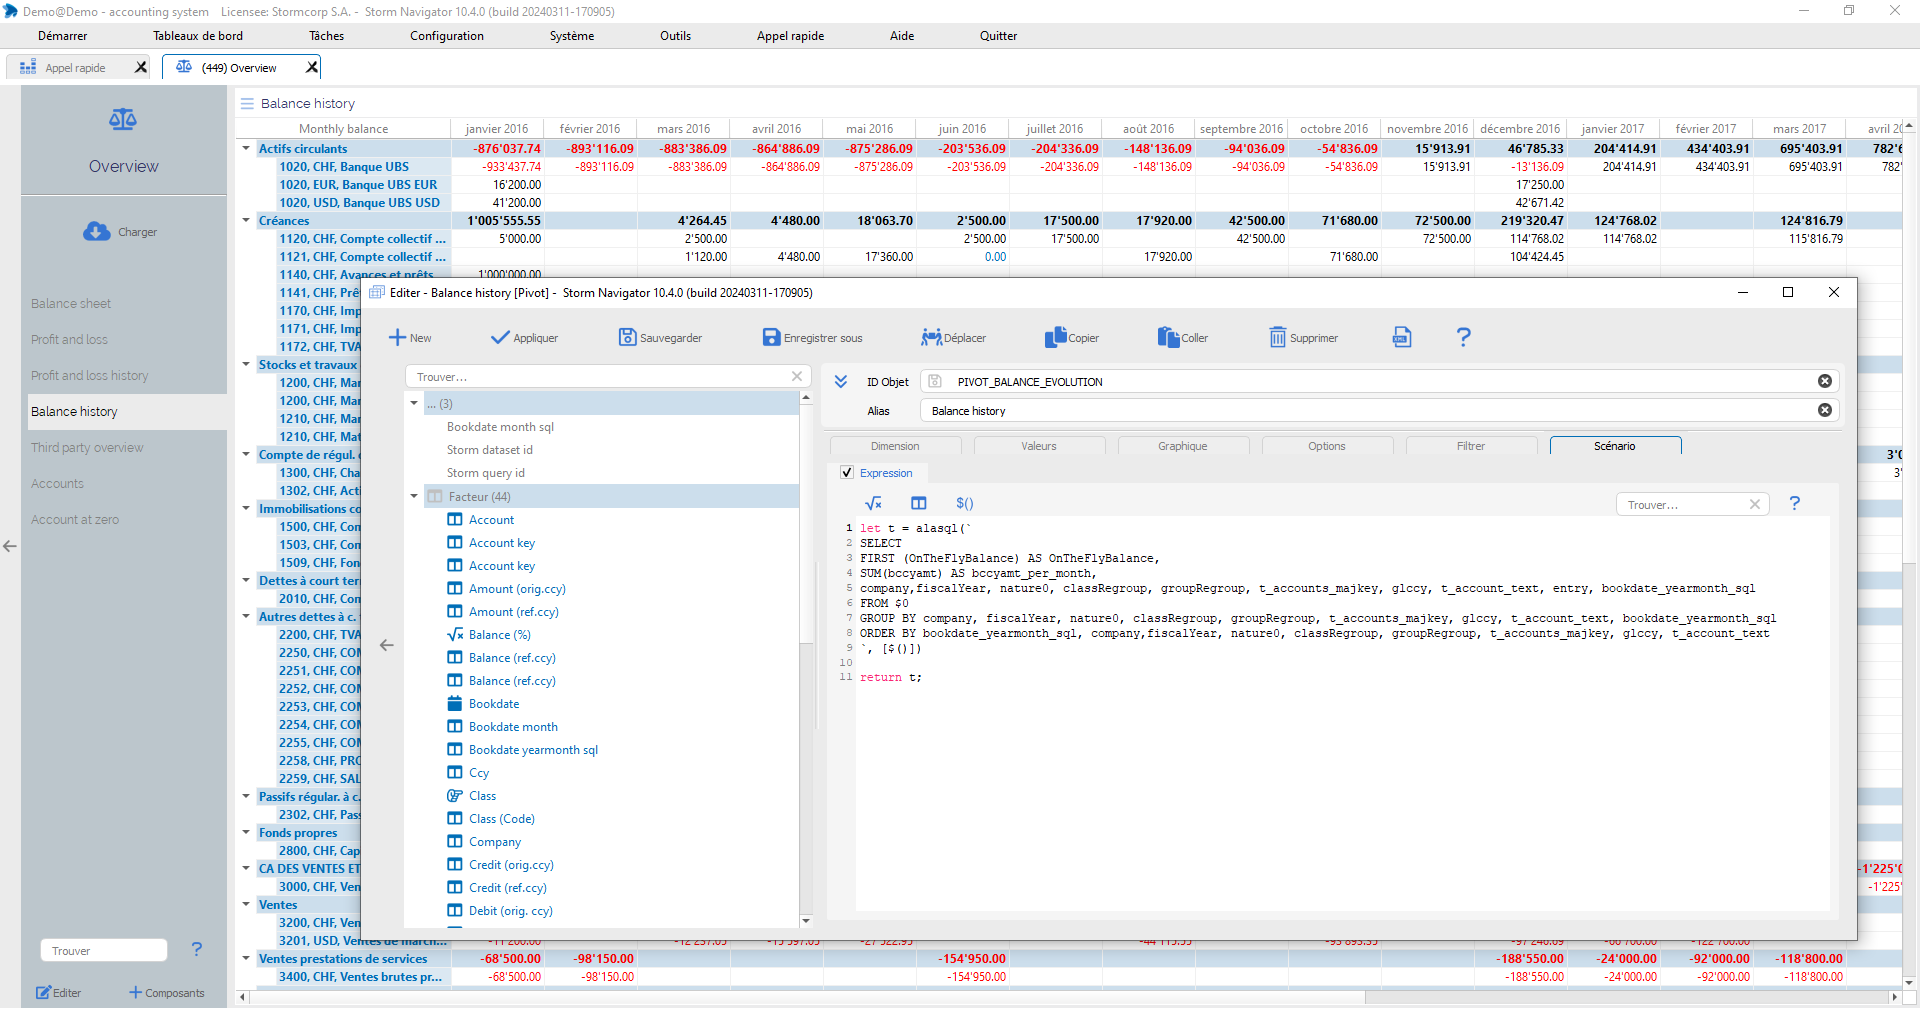Close the (449) Overview tab
Viewport: 1920px width, 1009px height.
(312, 67)
